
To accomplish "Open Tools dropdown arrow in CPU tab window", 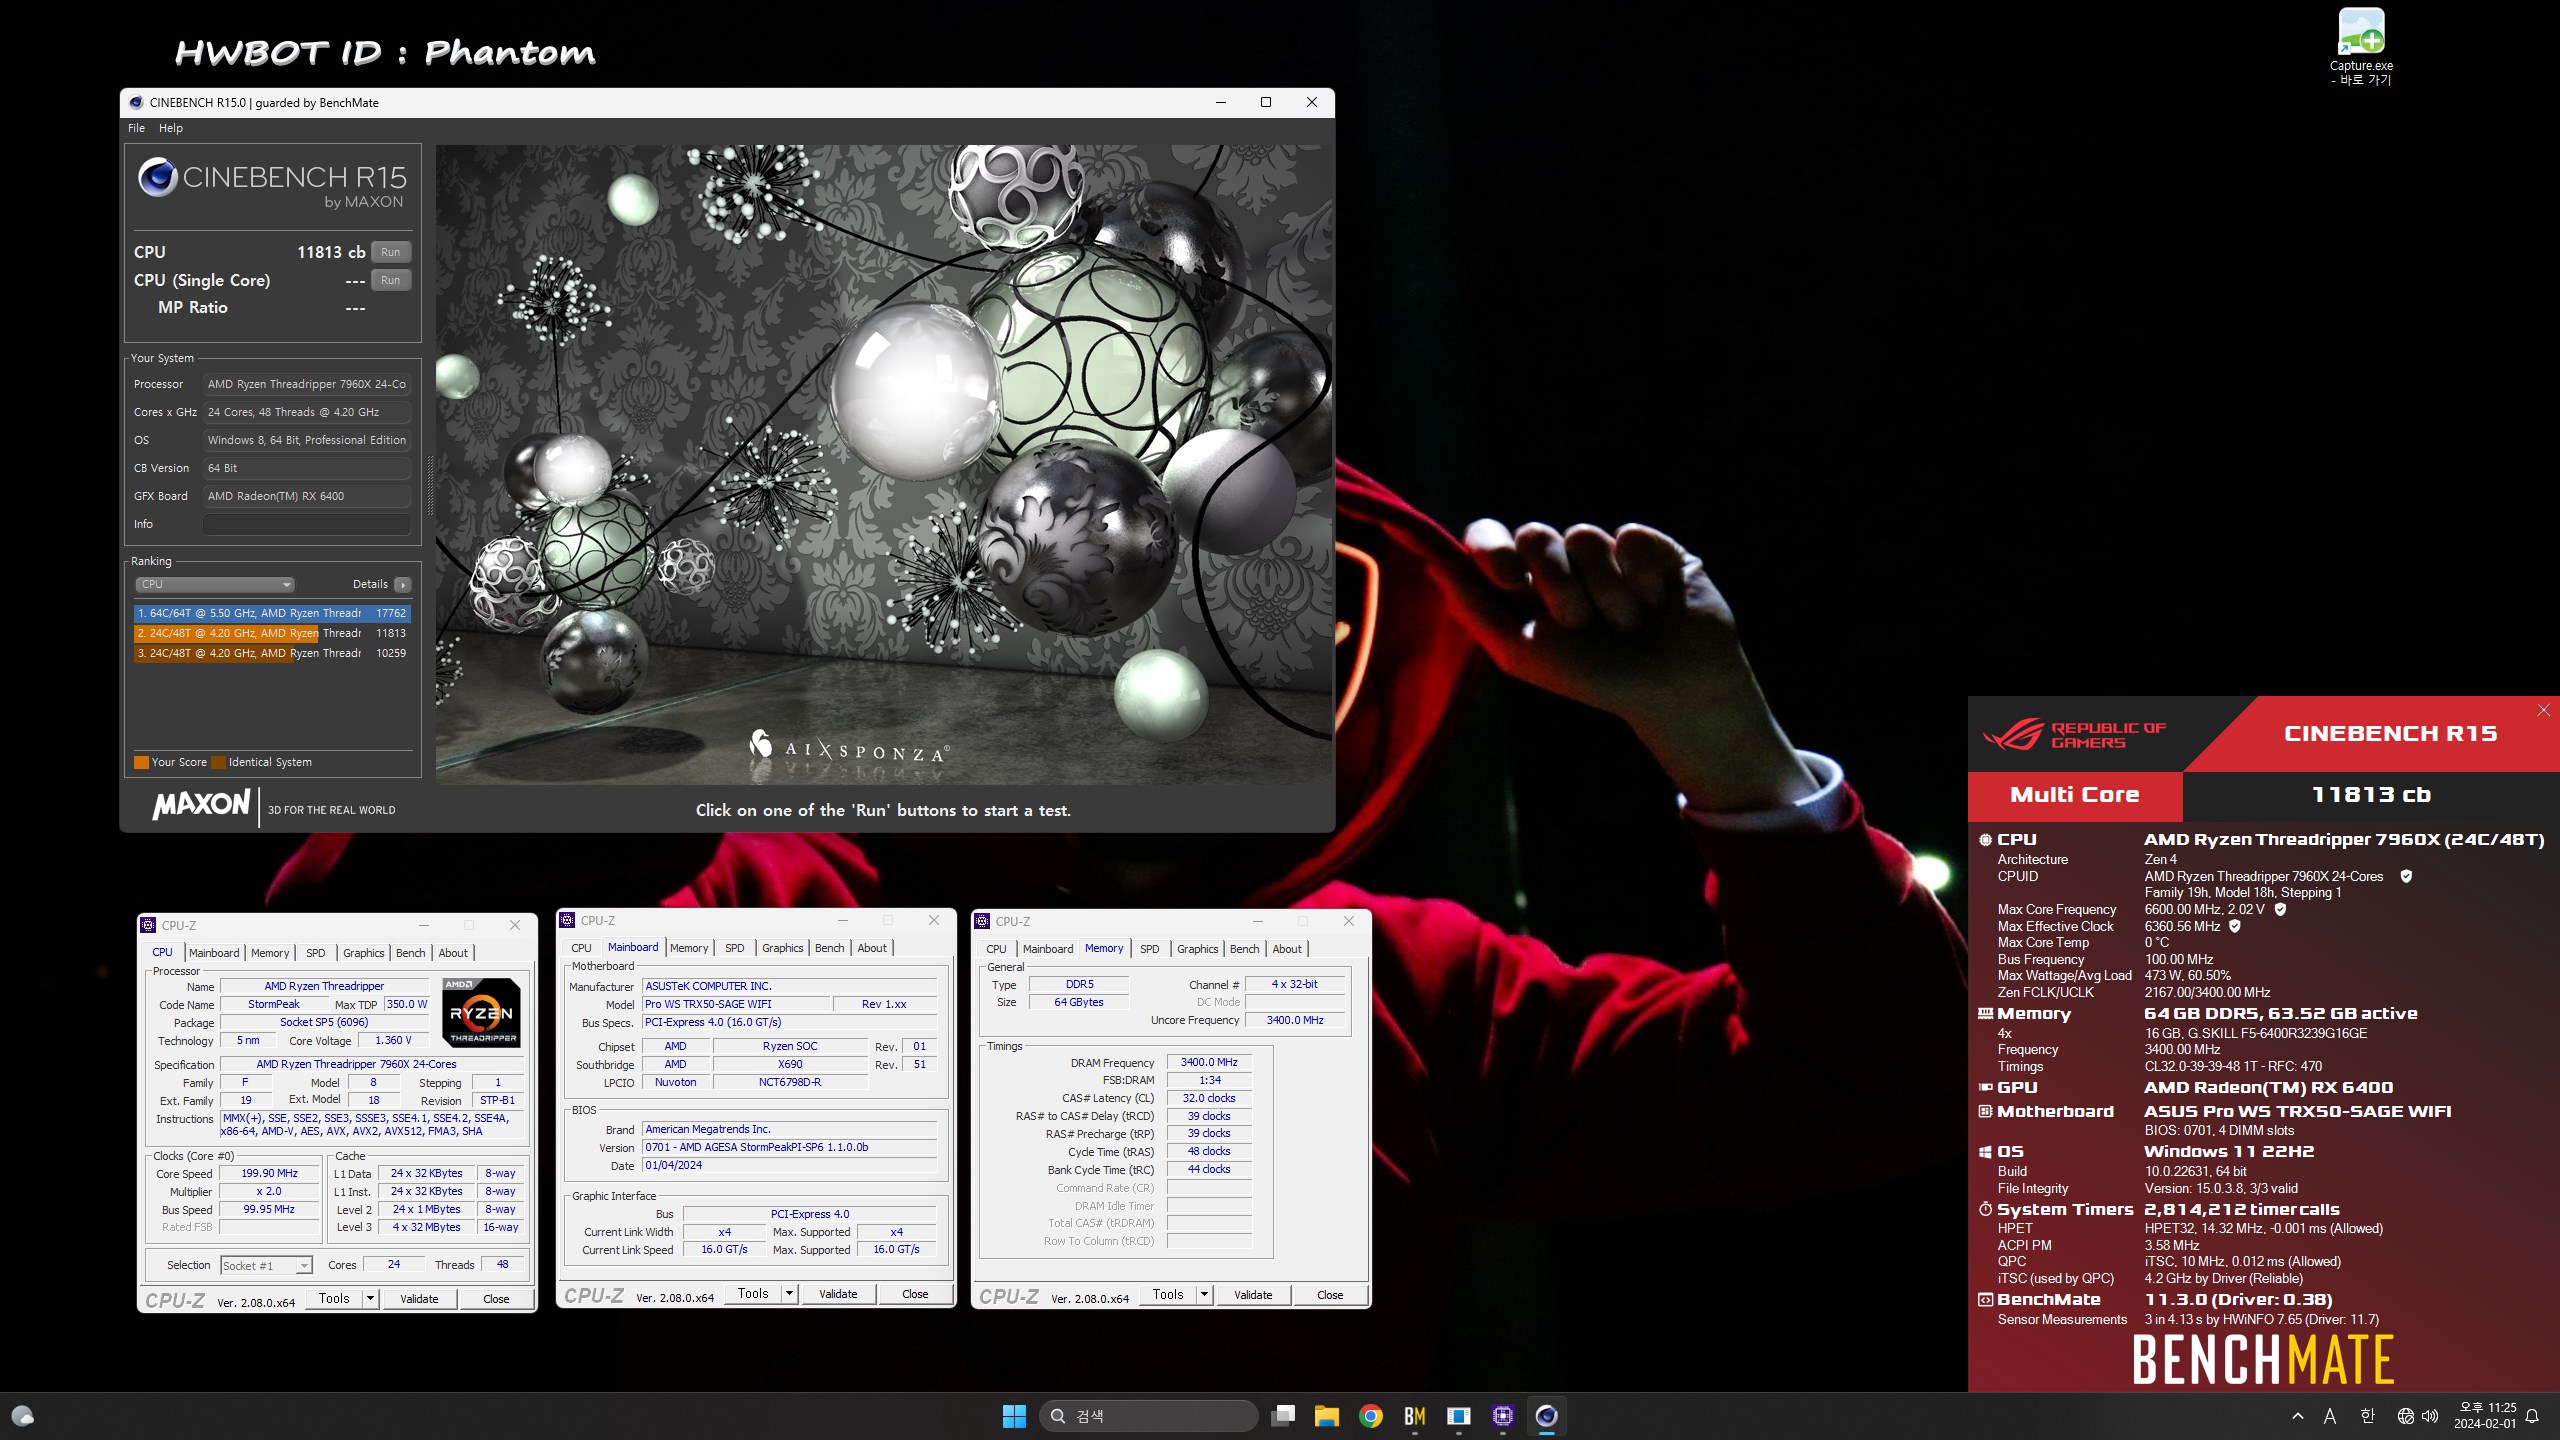I will (x=370, y=1298).
